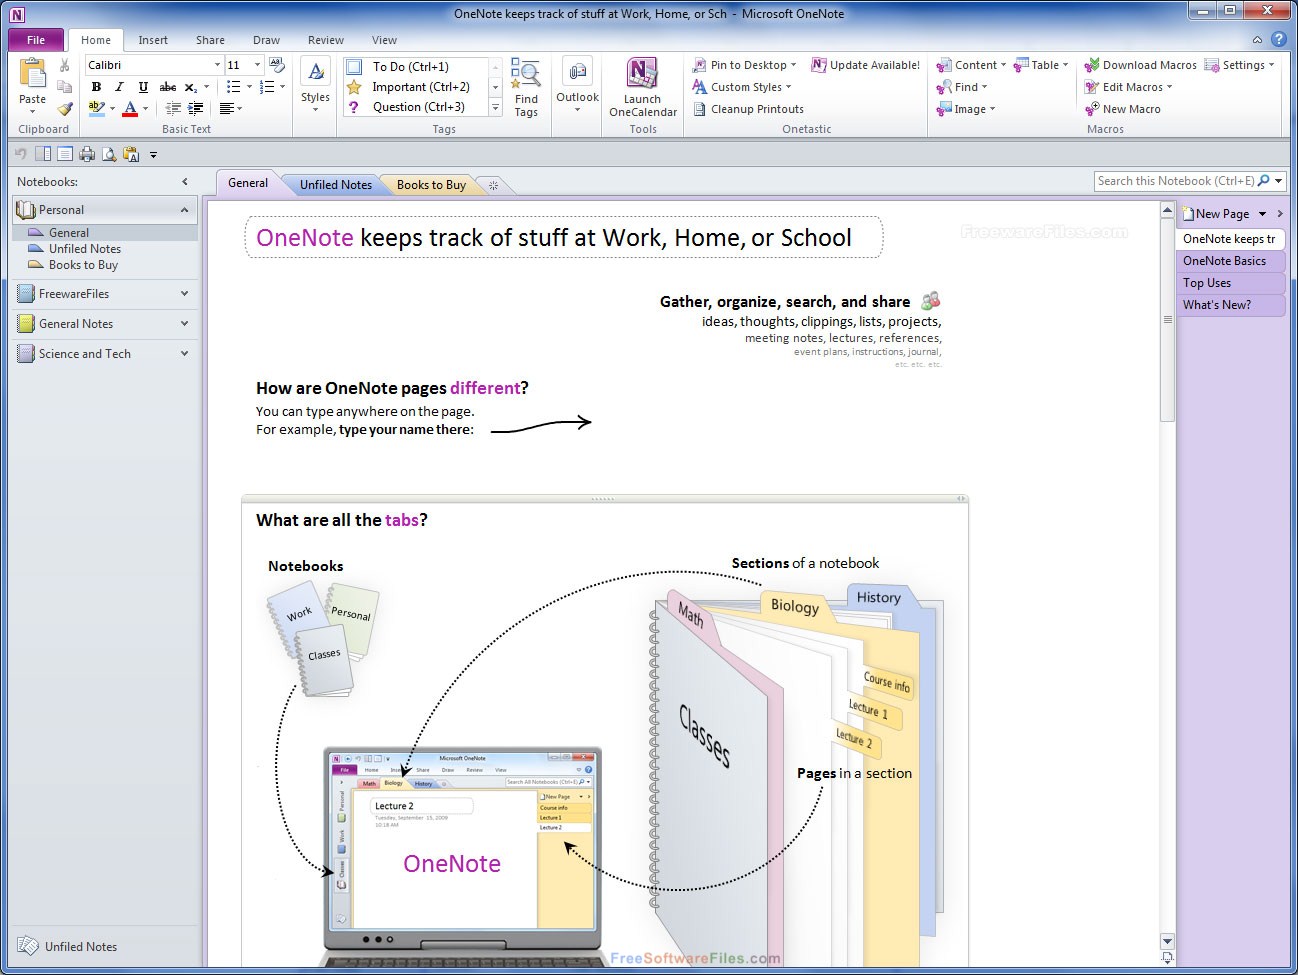
Task: Switch to the Insert ribbon tab
Action: click(x=153, y=40)
